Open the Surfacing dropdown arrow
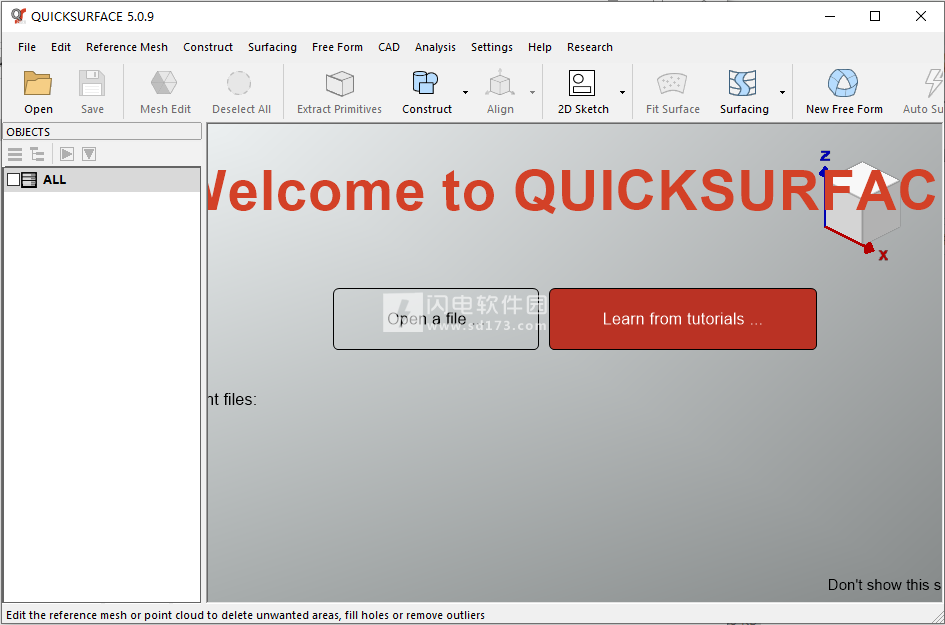Image resolution: width=945 pixels, height=625 pixels. pyautogui.click(x=782, y=92)
